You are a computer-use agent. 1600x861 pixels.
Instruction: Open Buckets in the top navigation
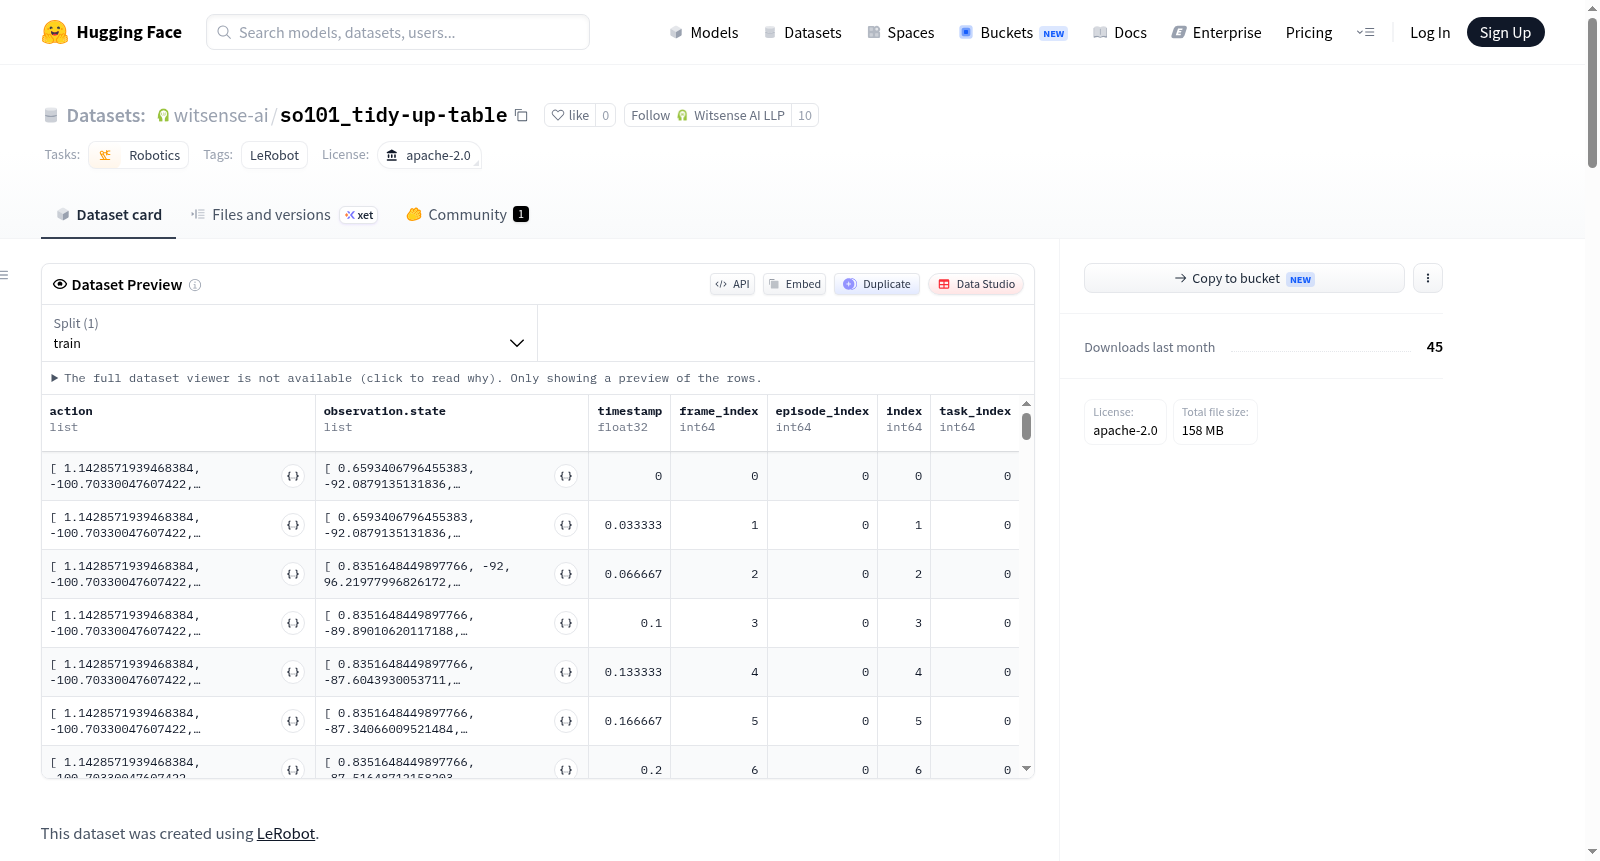pos(1013,32)
